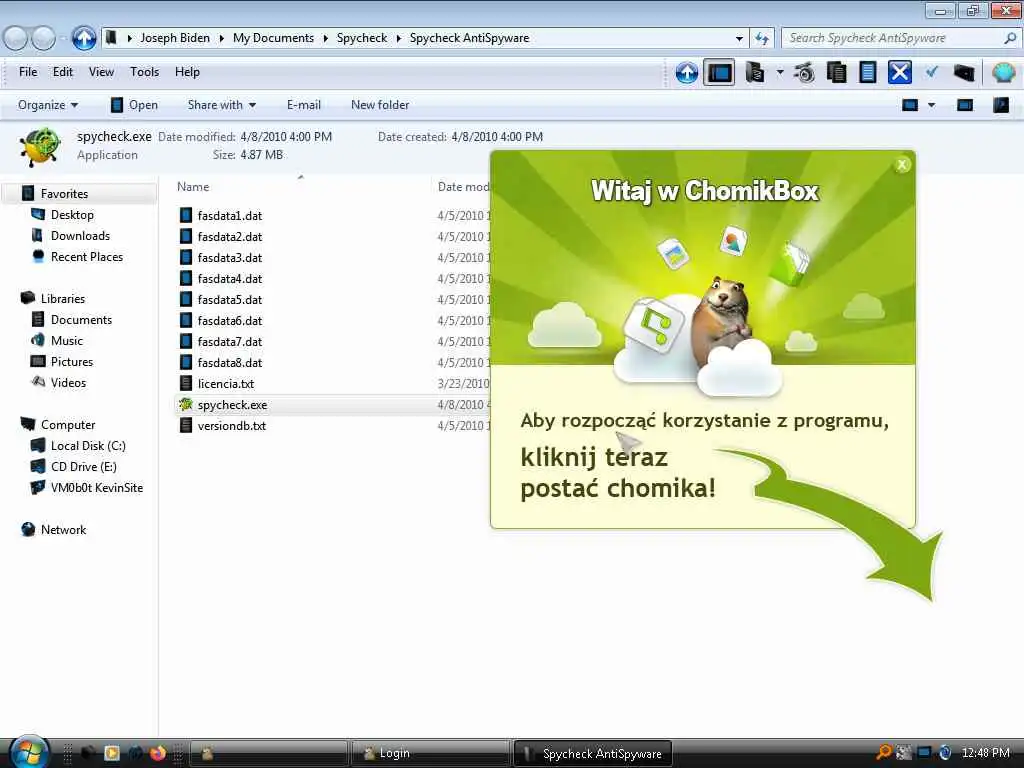Click the zipped folder toolbar icon

755,72
